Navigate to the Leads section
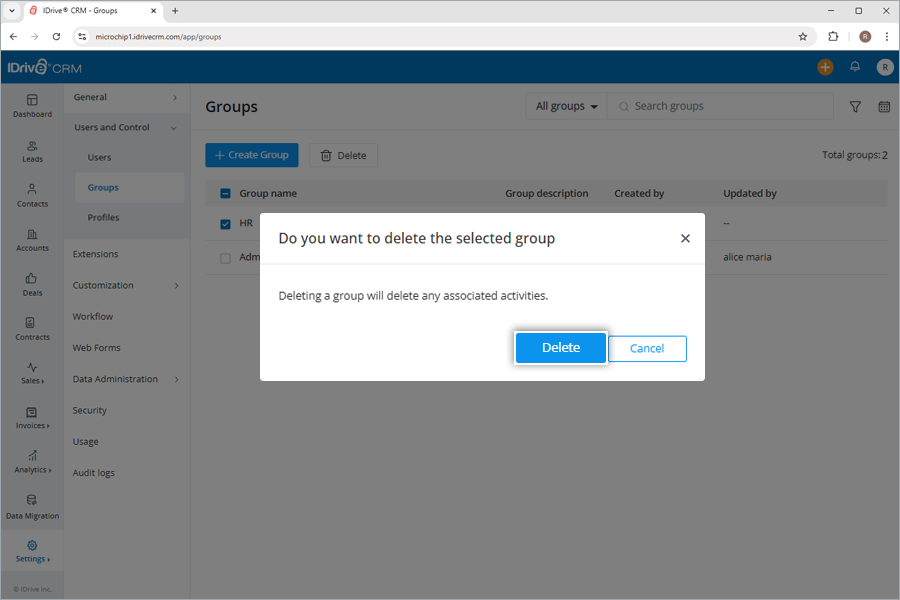This screenshot has width=900, height=600. click(x=32, y=152)
